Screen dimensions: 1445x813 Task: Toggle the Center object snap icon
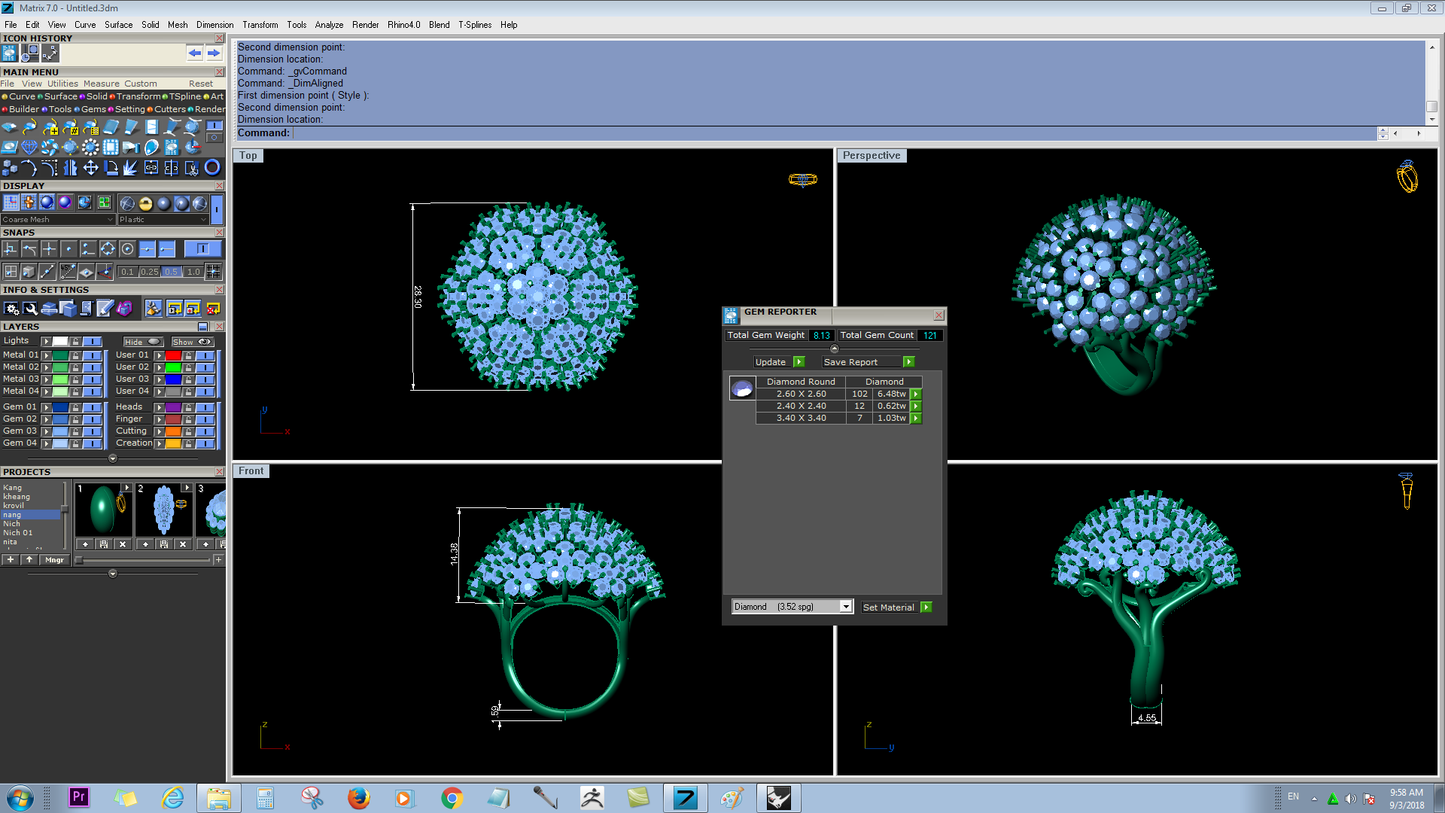(x=127, y=249)
